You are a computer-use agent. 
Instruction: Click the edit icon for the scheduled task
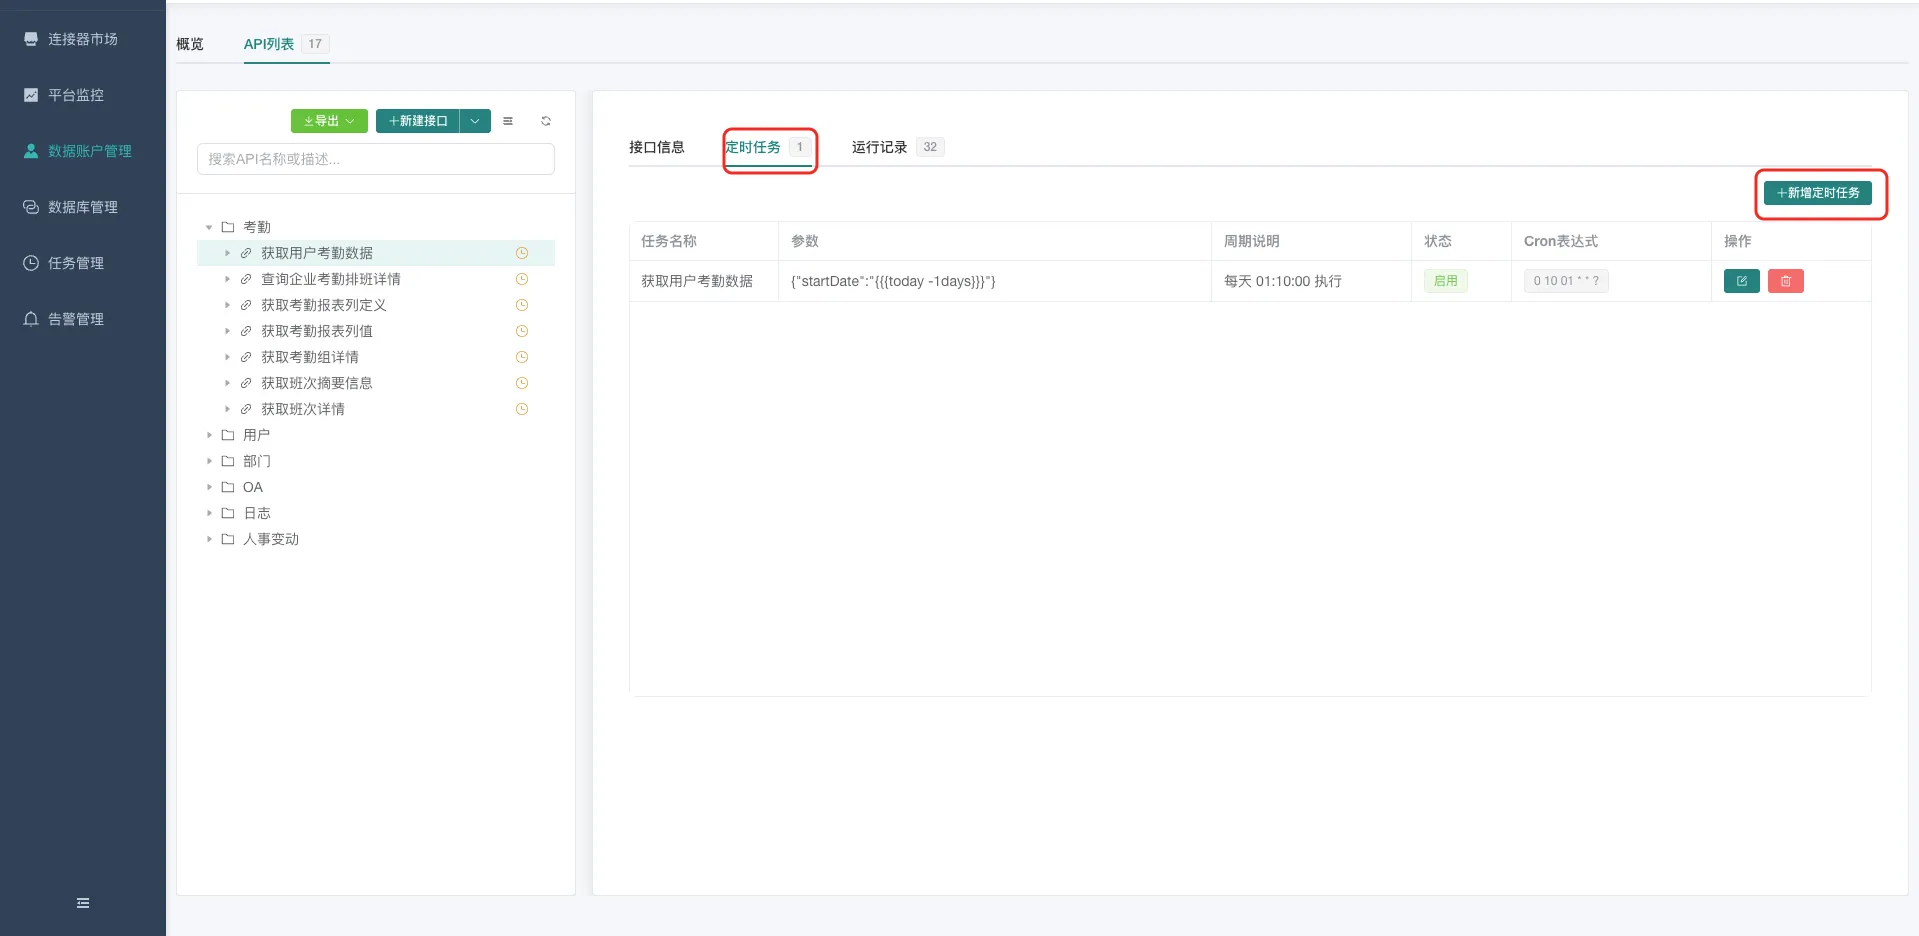(1741, 281)
